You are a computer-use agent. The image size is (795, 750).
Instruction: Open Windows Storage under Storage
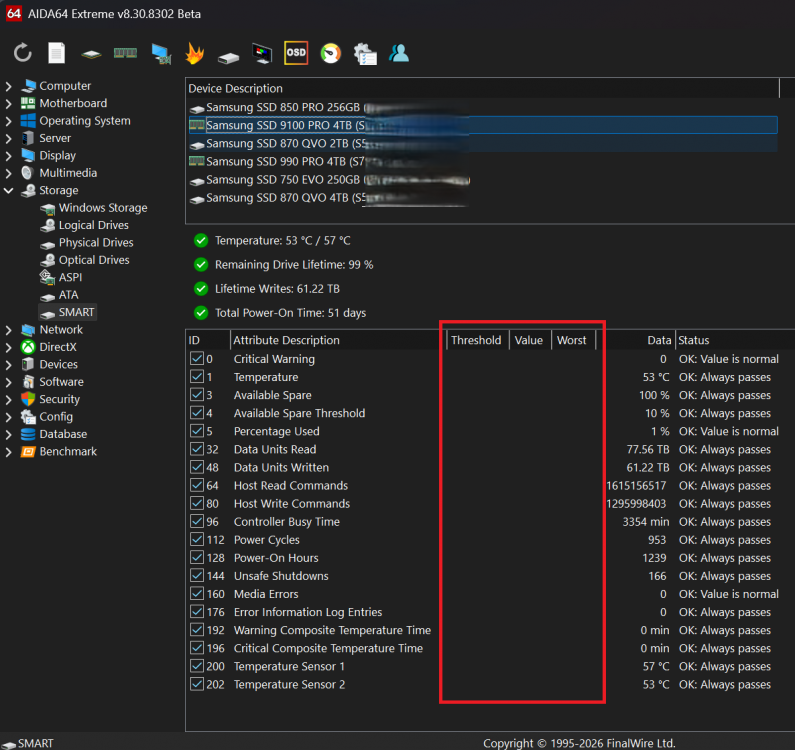coord(103,207)
